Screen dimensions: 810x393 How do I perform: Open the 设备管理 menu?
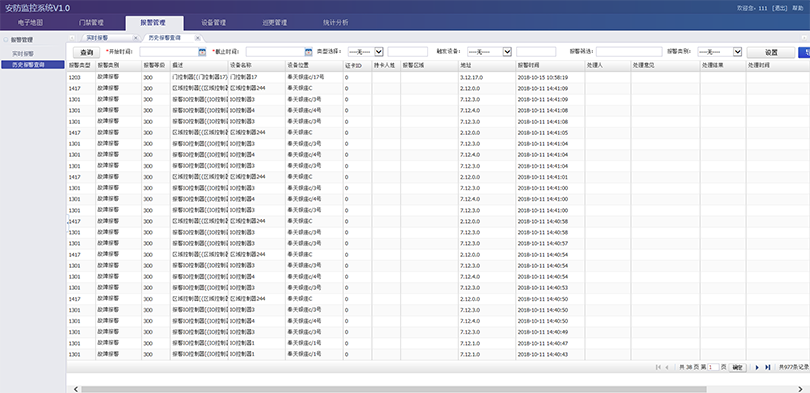point(213,23)
